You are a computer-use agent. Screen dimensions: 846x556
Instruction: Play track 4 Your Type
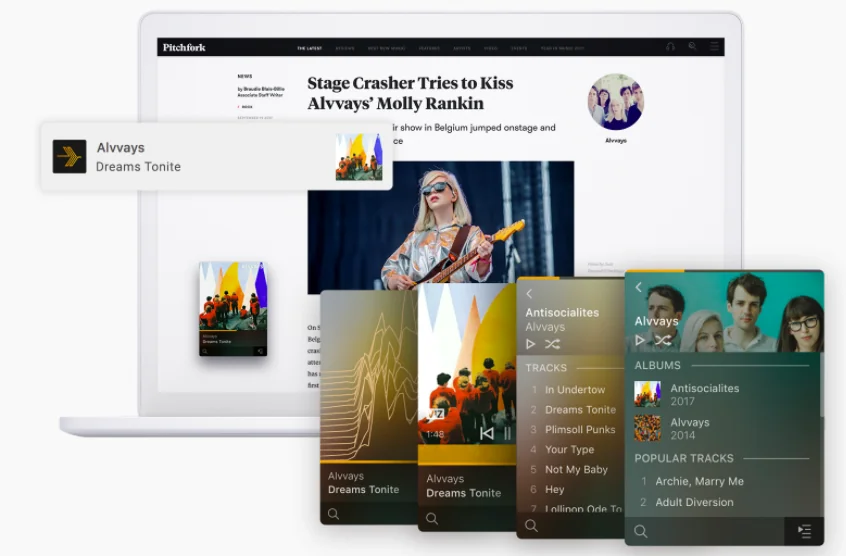coord(571,449)
